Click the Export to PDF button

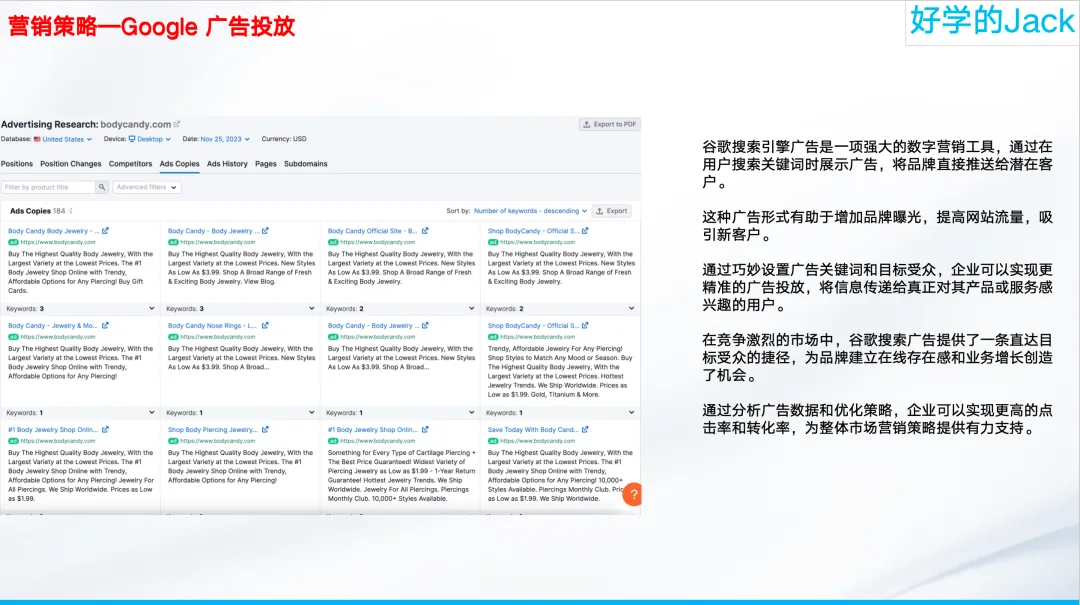(610, 125)
